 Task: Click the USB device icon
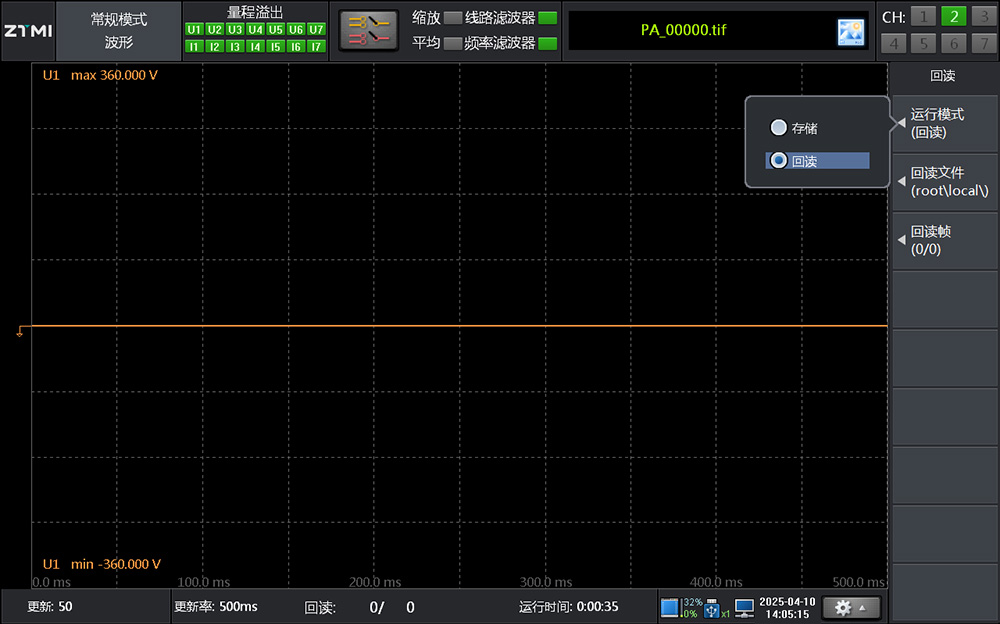(x=713, y=607)
